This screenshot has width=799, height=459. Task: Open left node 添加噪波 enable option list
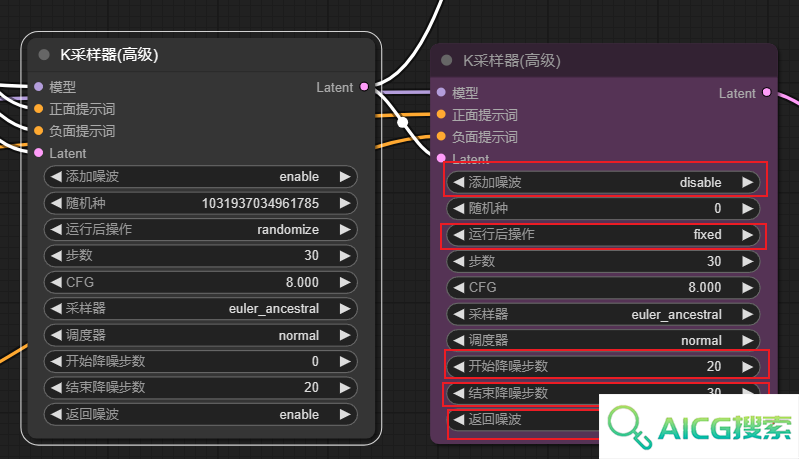pyautogui.click(x=201, y=176)
